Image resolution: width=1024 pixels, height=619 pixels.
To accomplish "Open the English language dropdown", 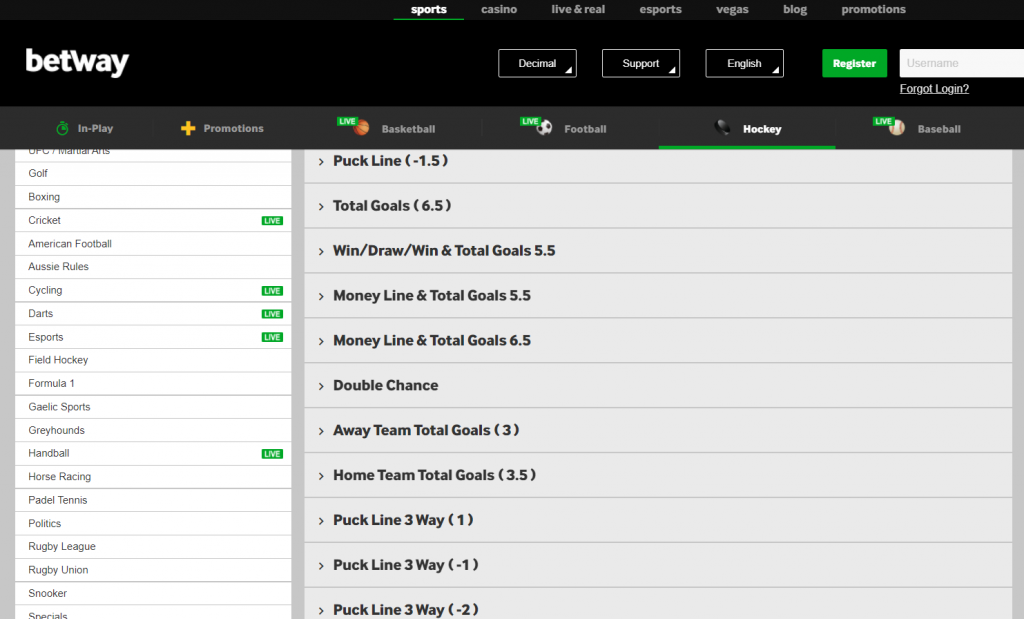I will tap(744, 63).
